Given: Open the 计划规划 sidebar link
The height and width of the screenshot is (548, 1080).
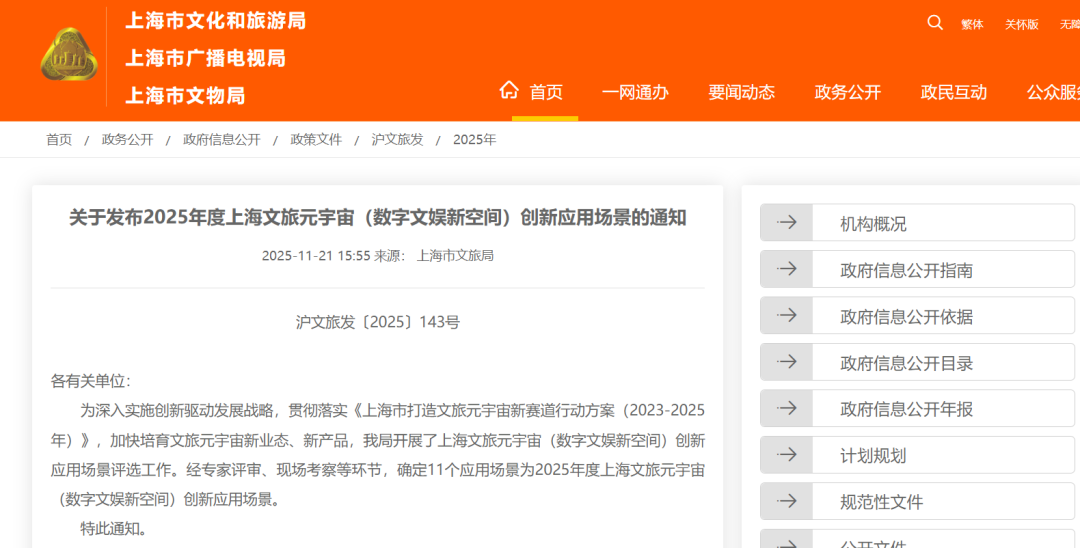Looking at the screenshot, I should 917,454.
